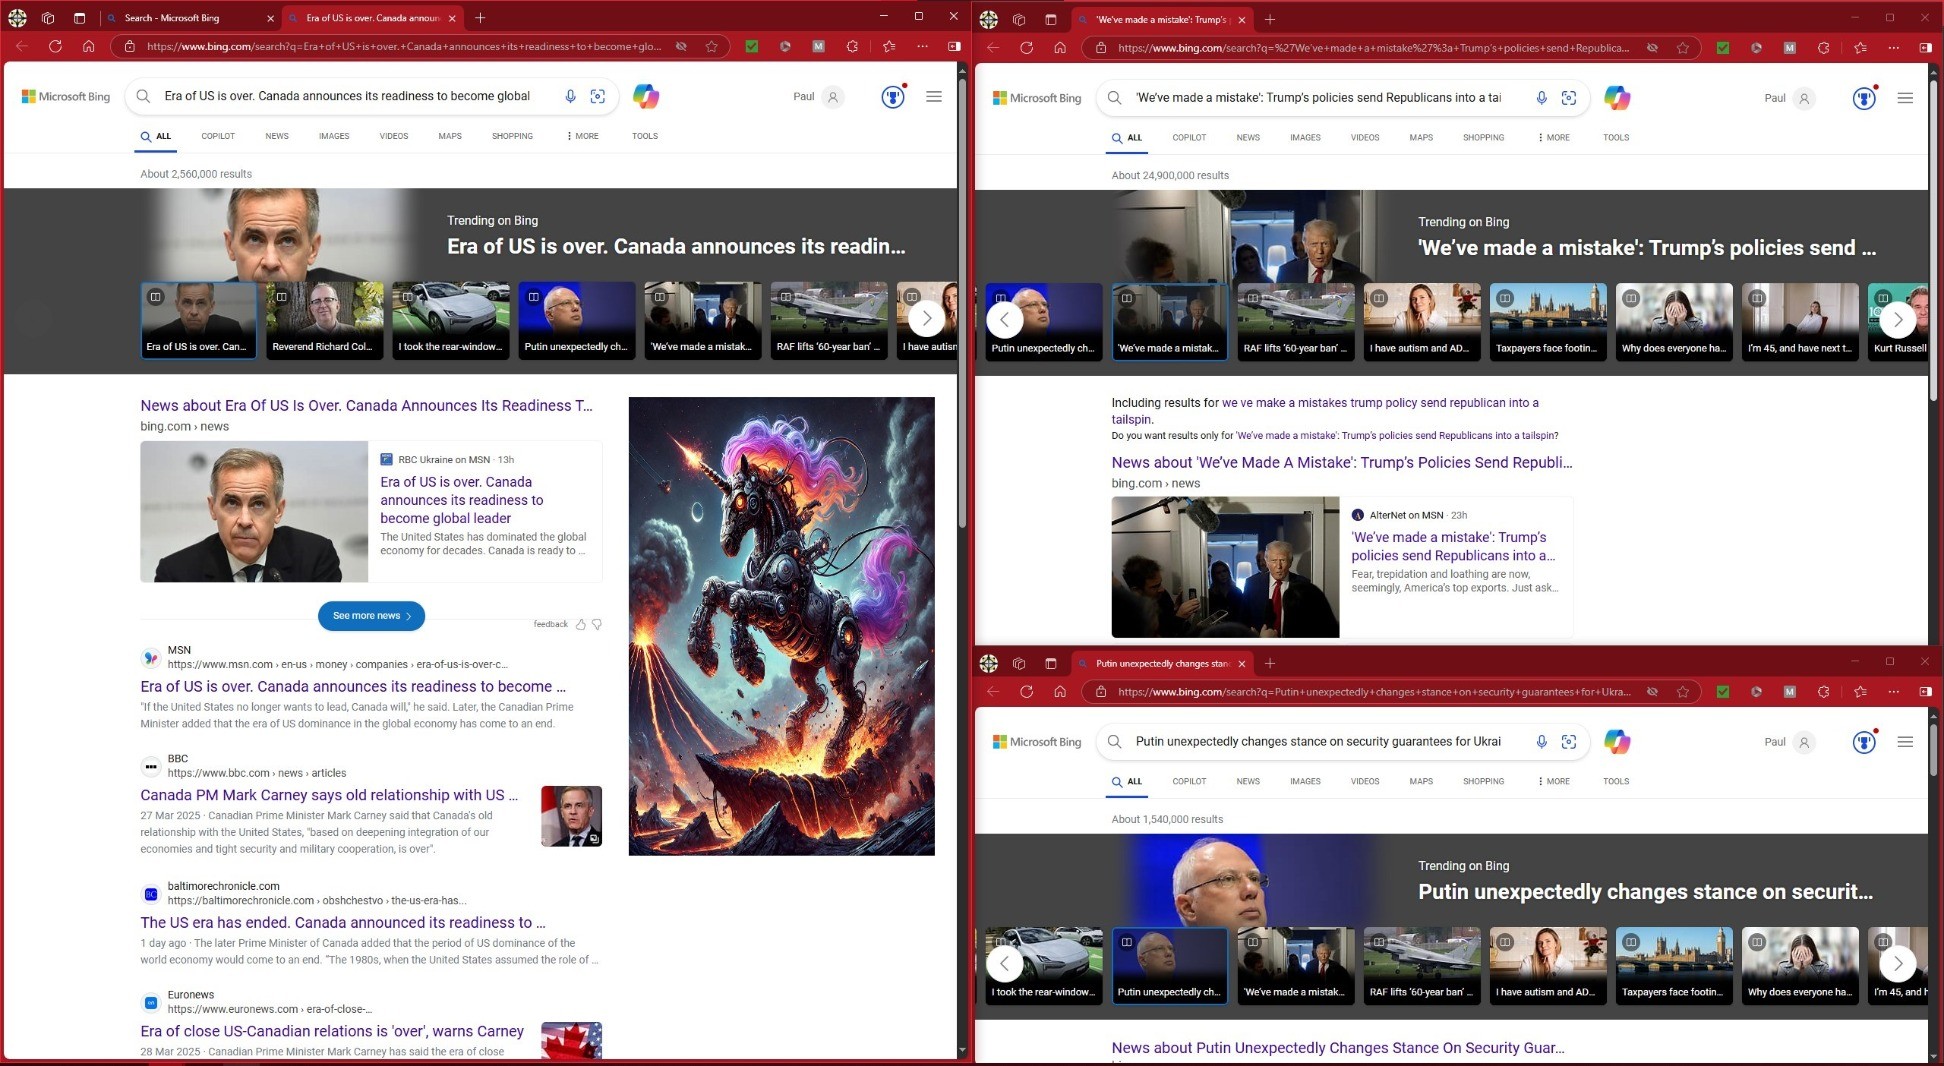The height and width of the screenshot is (1066, 1944).
Task: Click the rewards trophy icon in the left window
Action: 893,96
